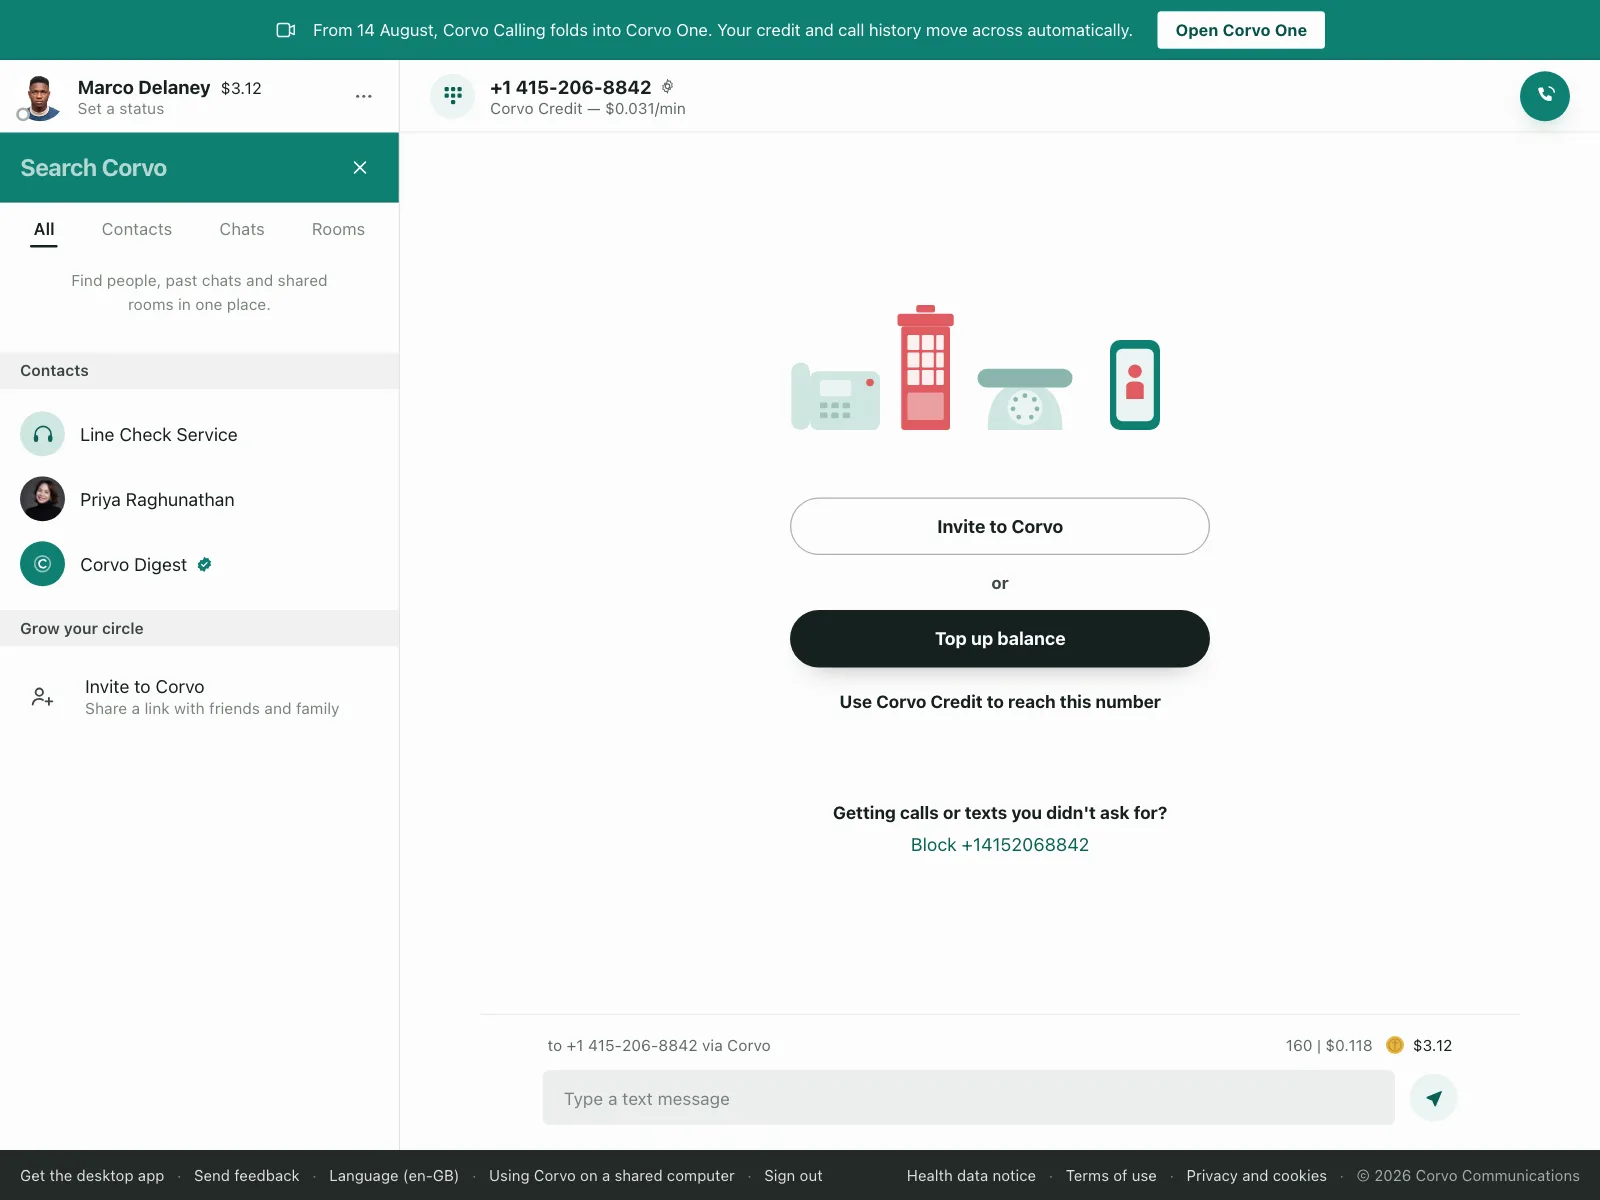
Task: Click the small icon next to the phone number
Action: [x=668, y=87]
